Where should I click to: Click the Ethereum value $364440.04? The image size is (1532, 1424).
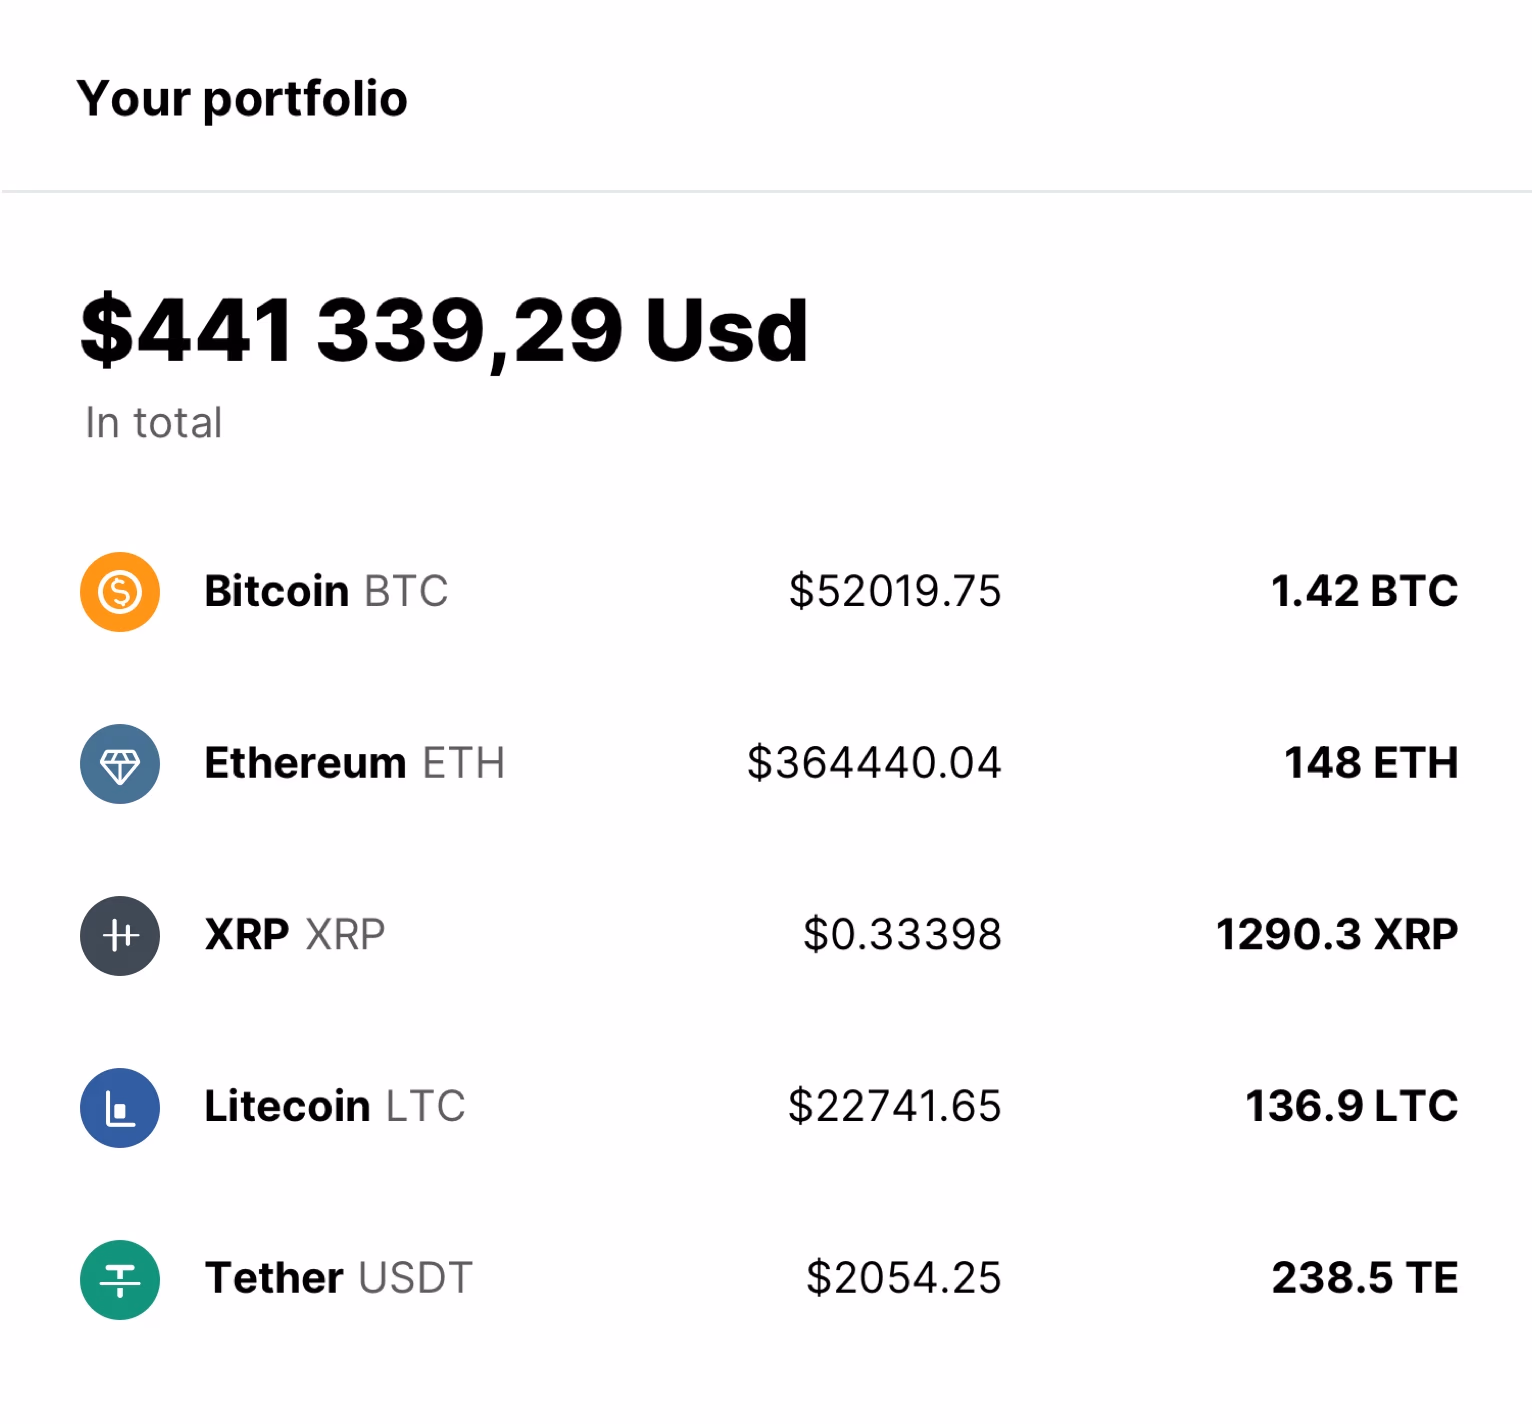874,763
